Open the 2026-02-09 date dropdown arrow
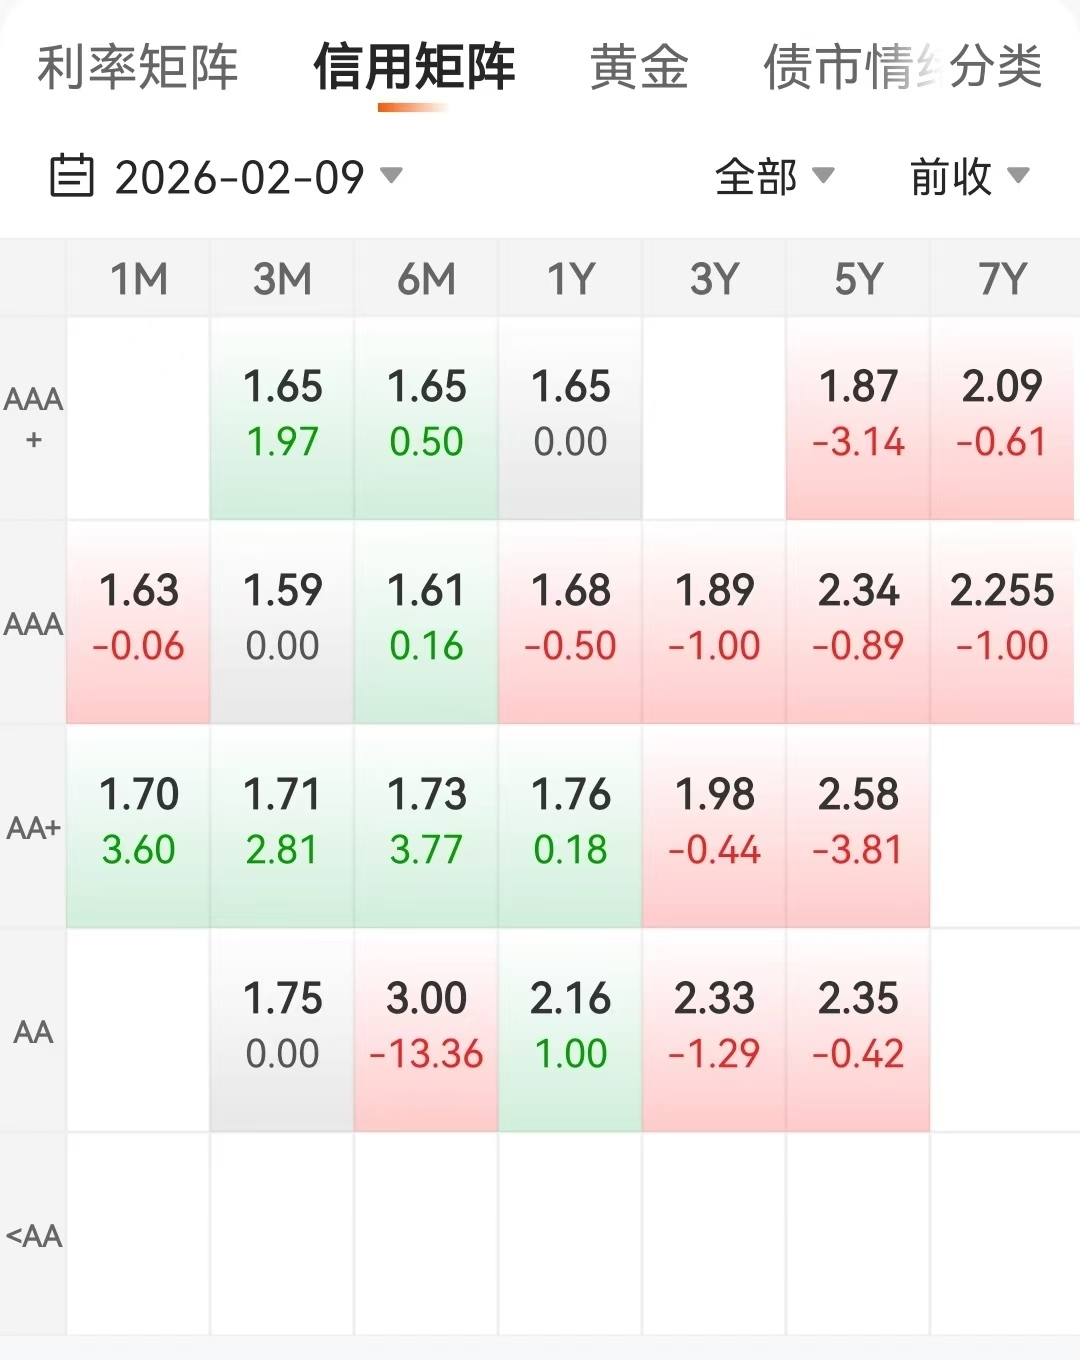 coord(392,176)
